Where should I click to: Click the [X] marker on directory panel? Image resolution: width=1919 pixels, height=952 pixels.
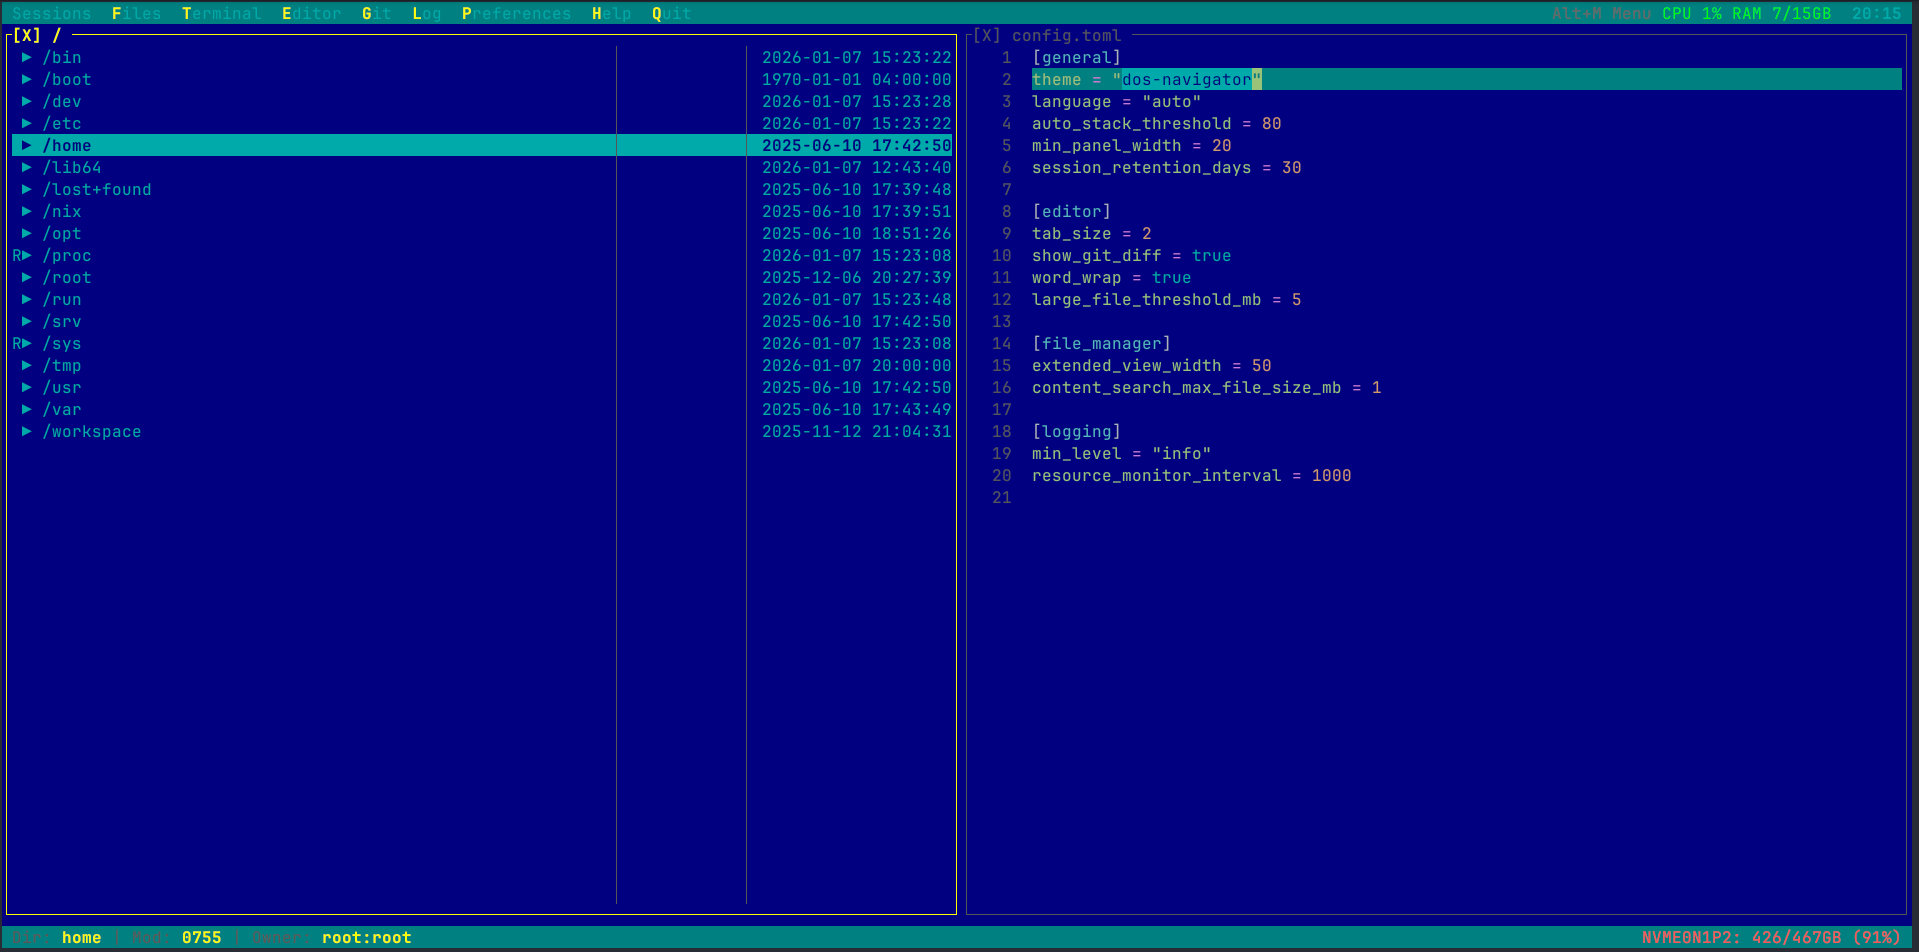[27, 34]
